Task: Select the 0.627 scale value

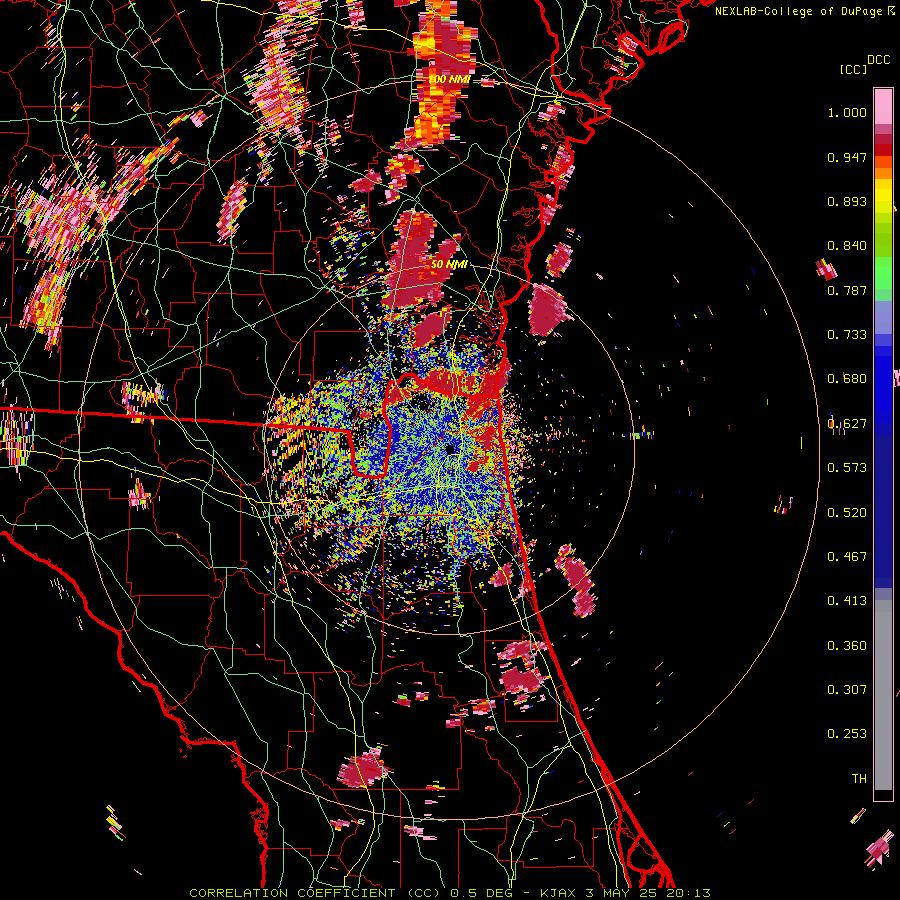Action: [847, 424]
